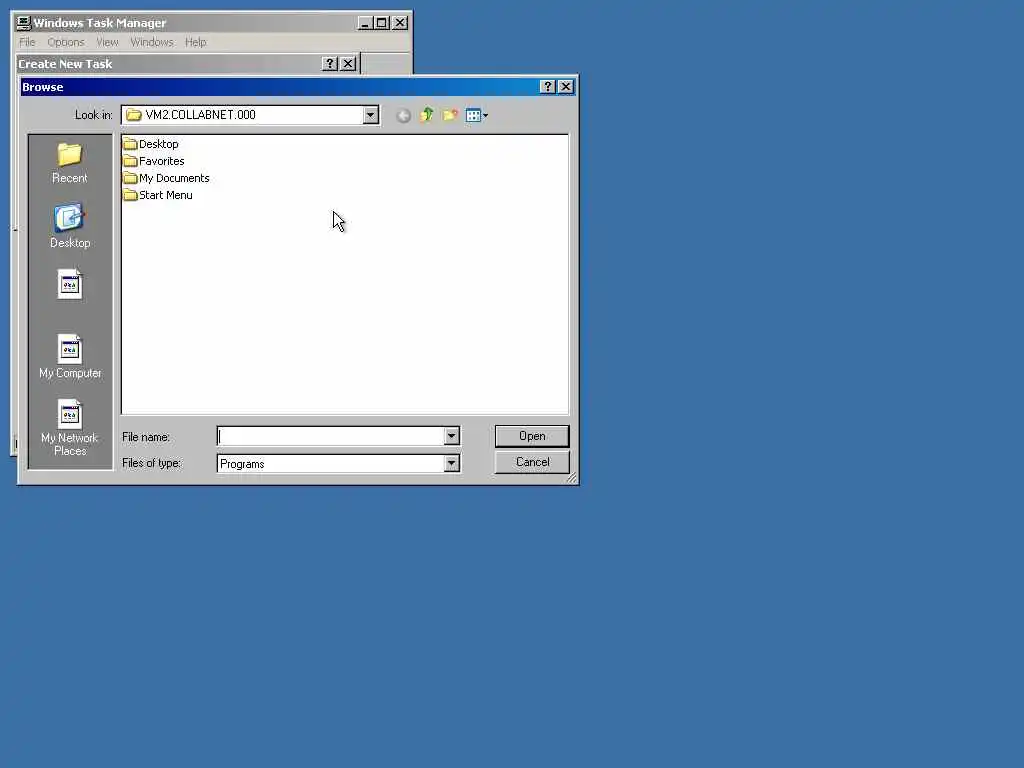Open the File menu in Task Manager
The image size is (1024, 768).
(27, 42)
